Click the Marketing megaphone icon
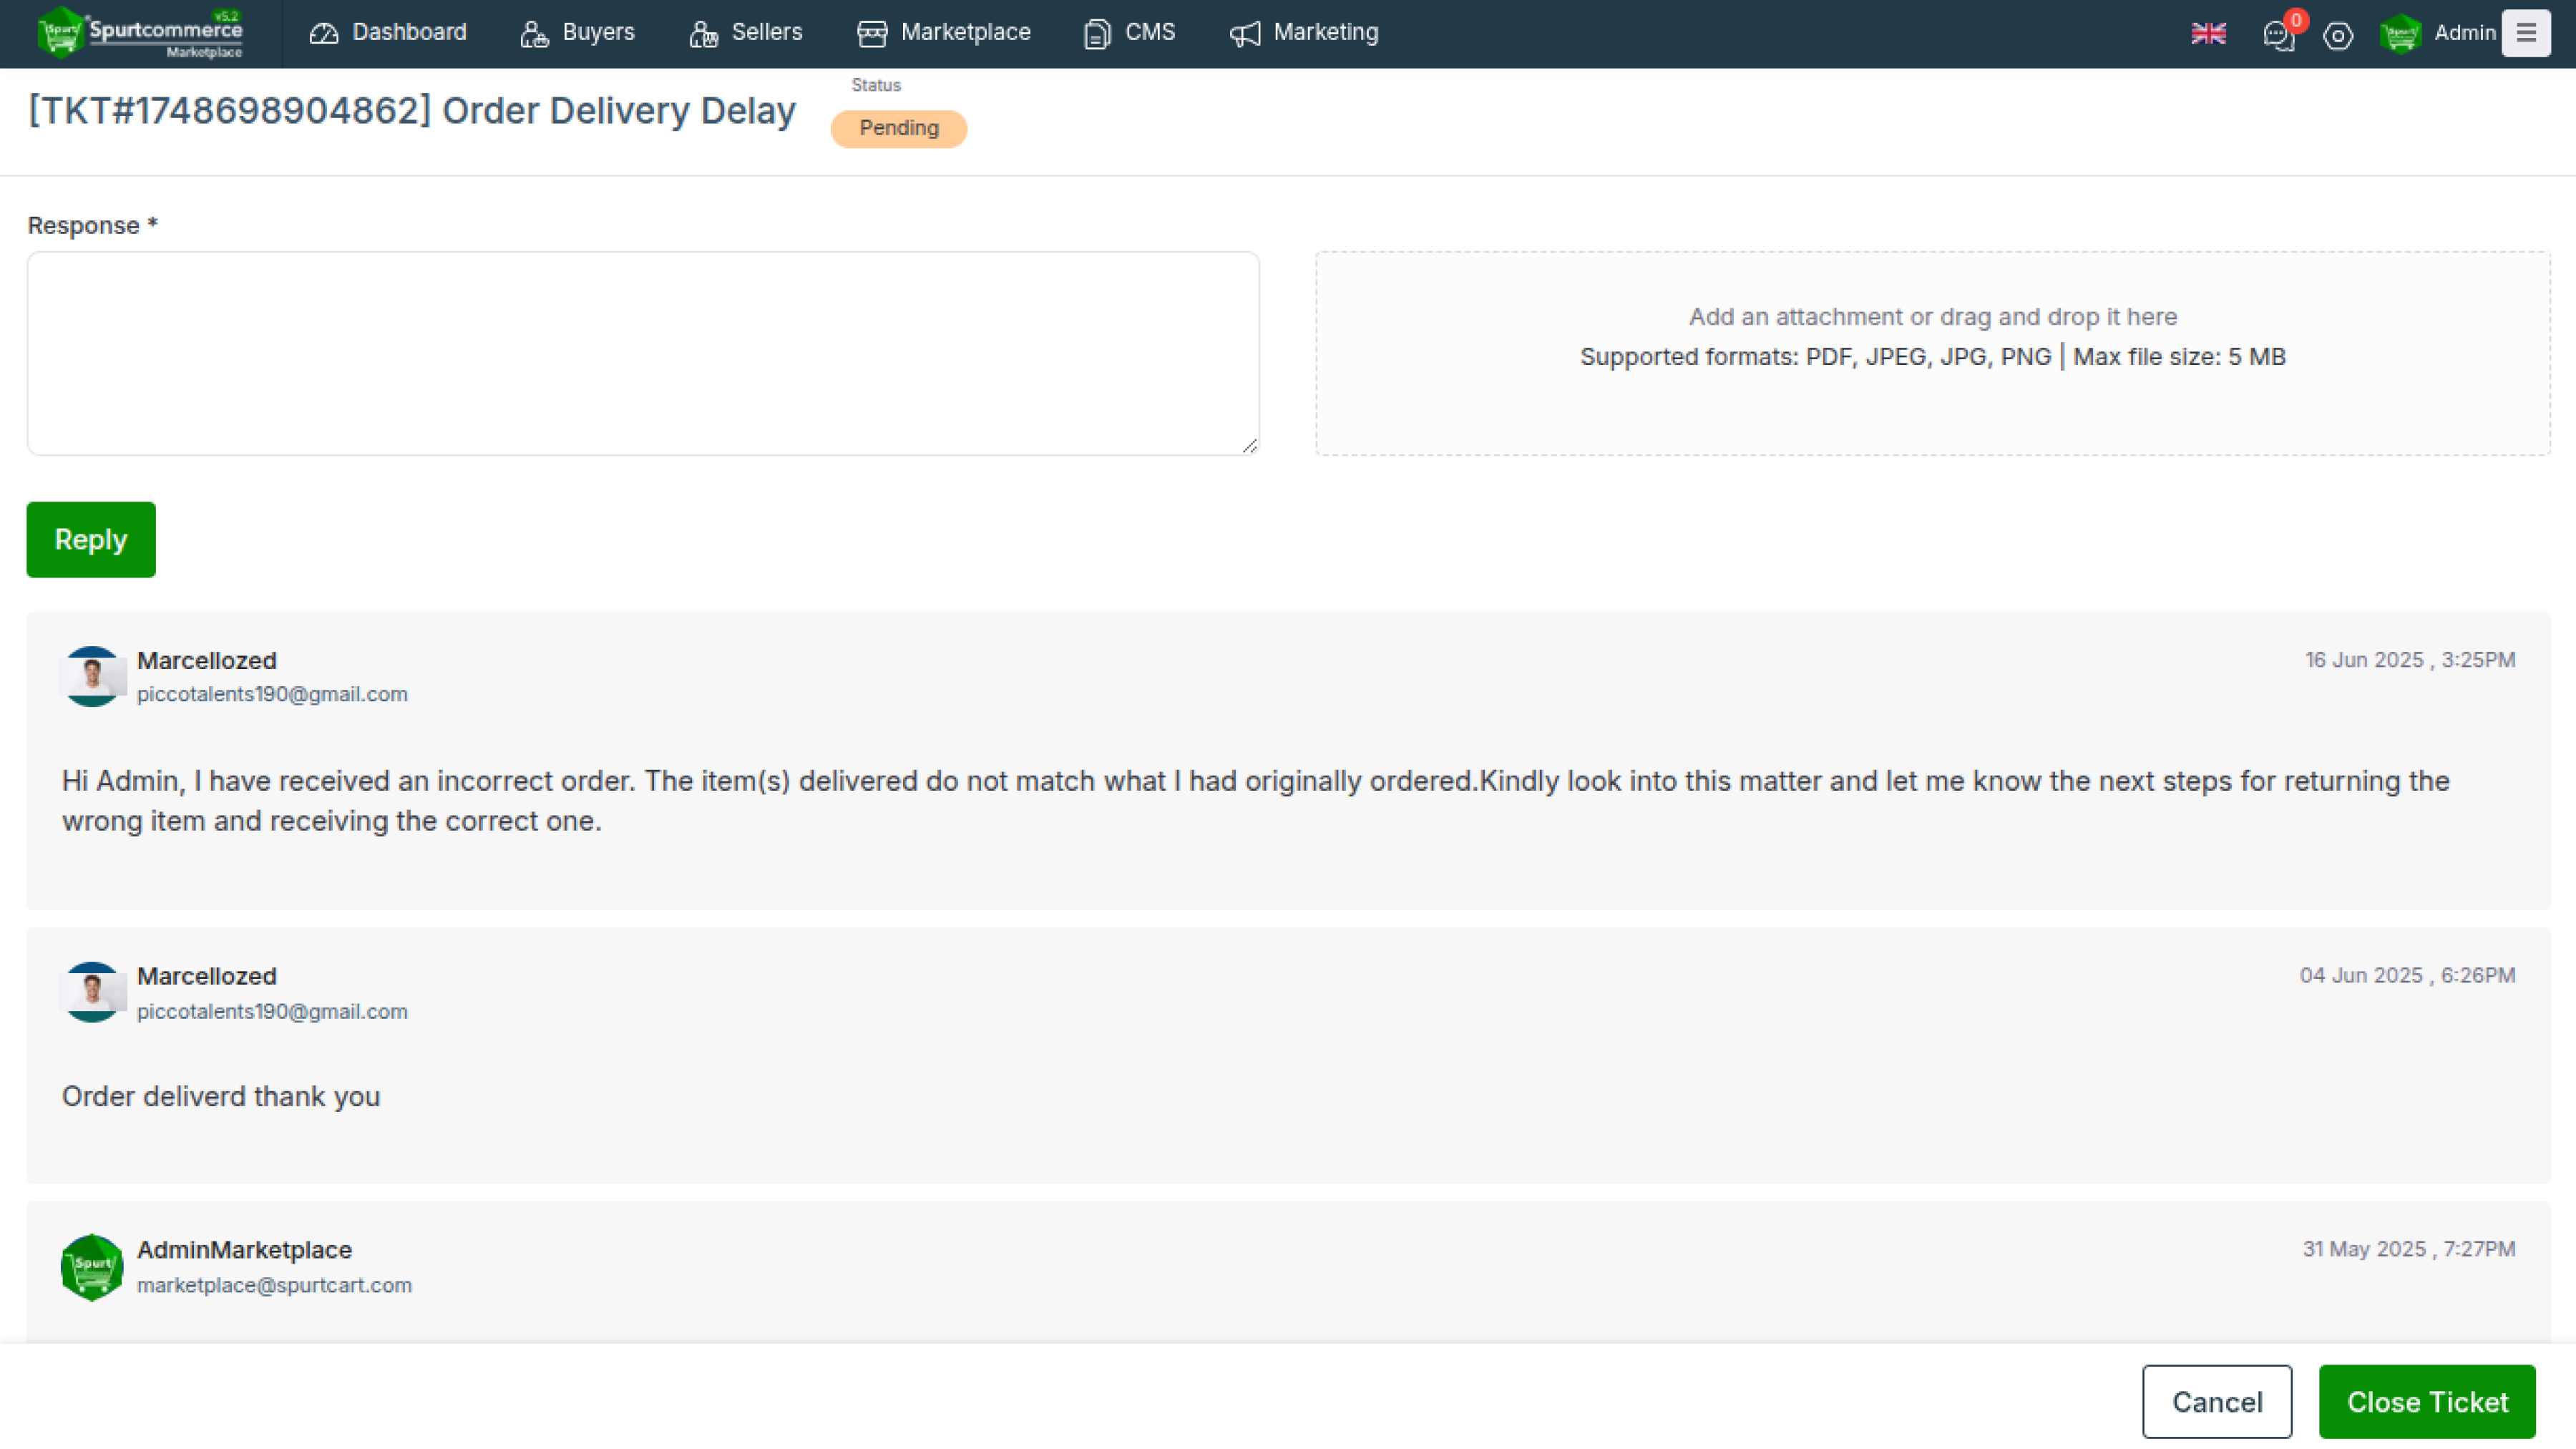This screenshot has width=2576, height=1449. (1245, 34)
